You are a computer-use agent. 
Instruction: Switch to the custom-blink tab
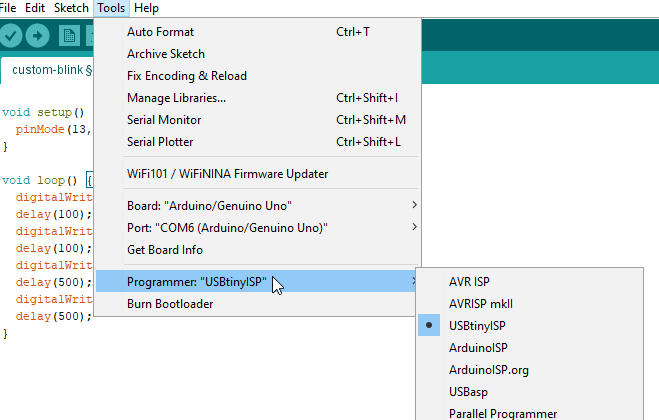(x=47, y=70)
